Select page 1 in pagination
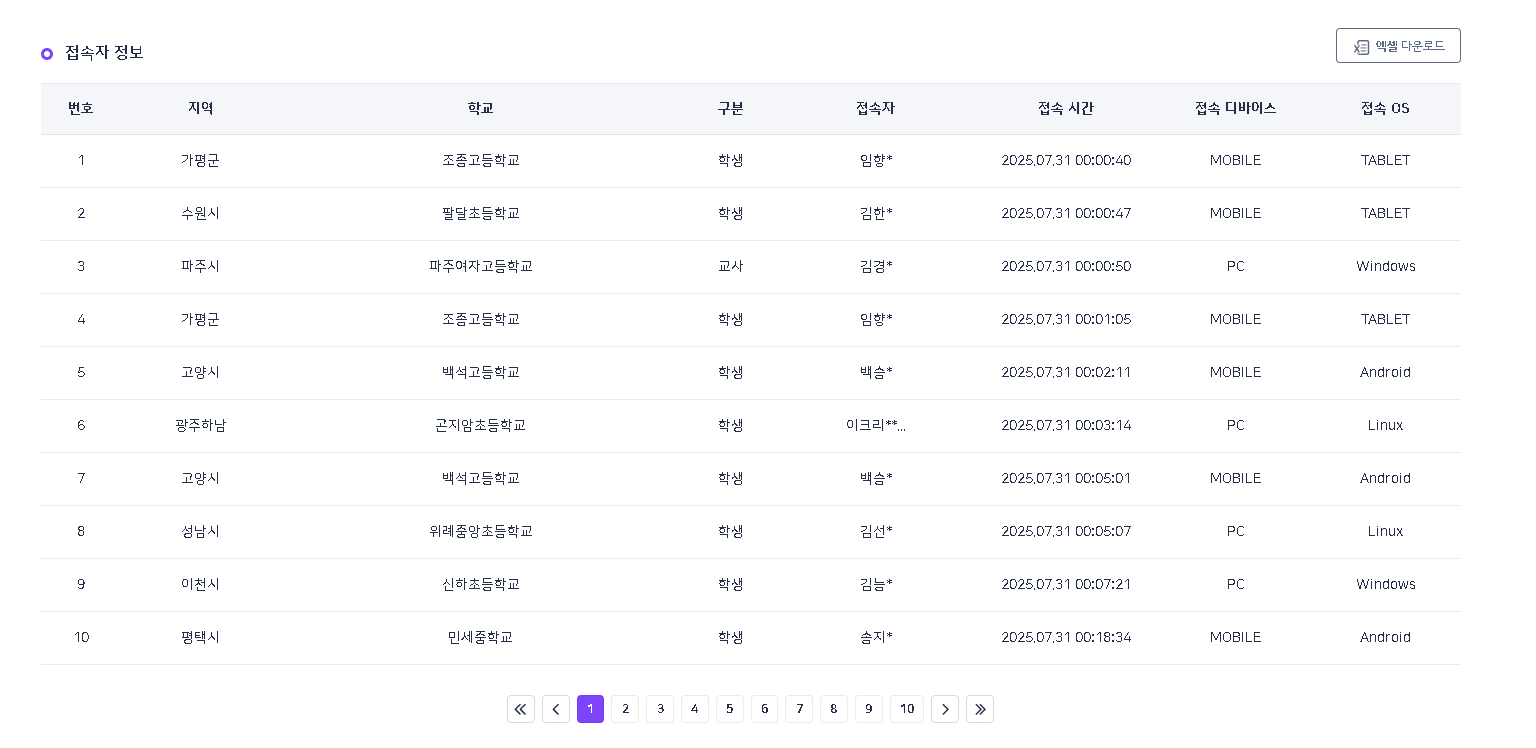This screenshot has height=748, width=1536. tap(590, 709)
